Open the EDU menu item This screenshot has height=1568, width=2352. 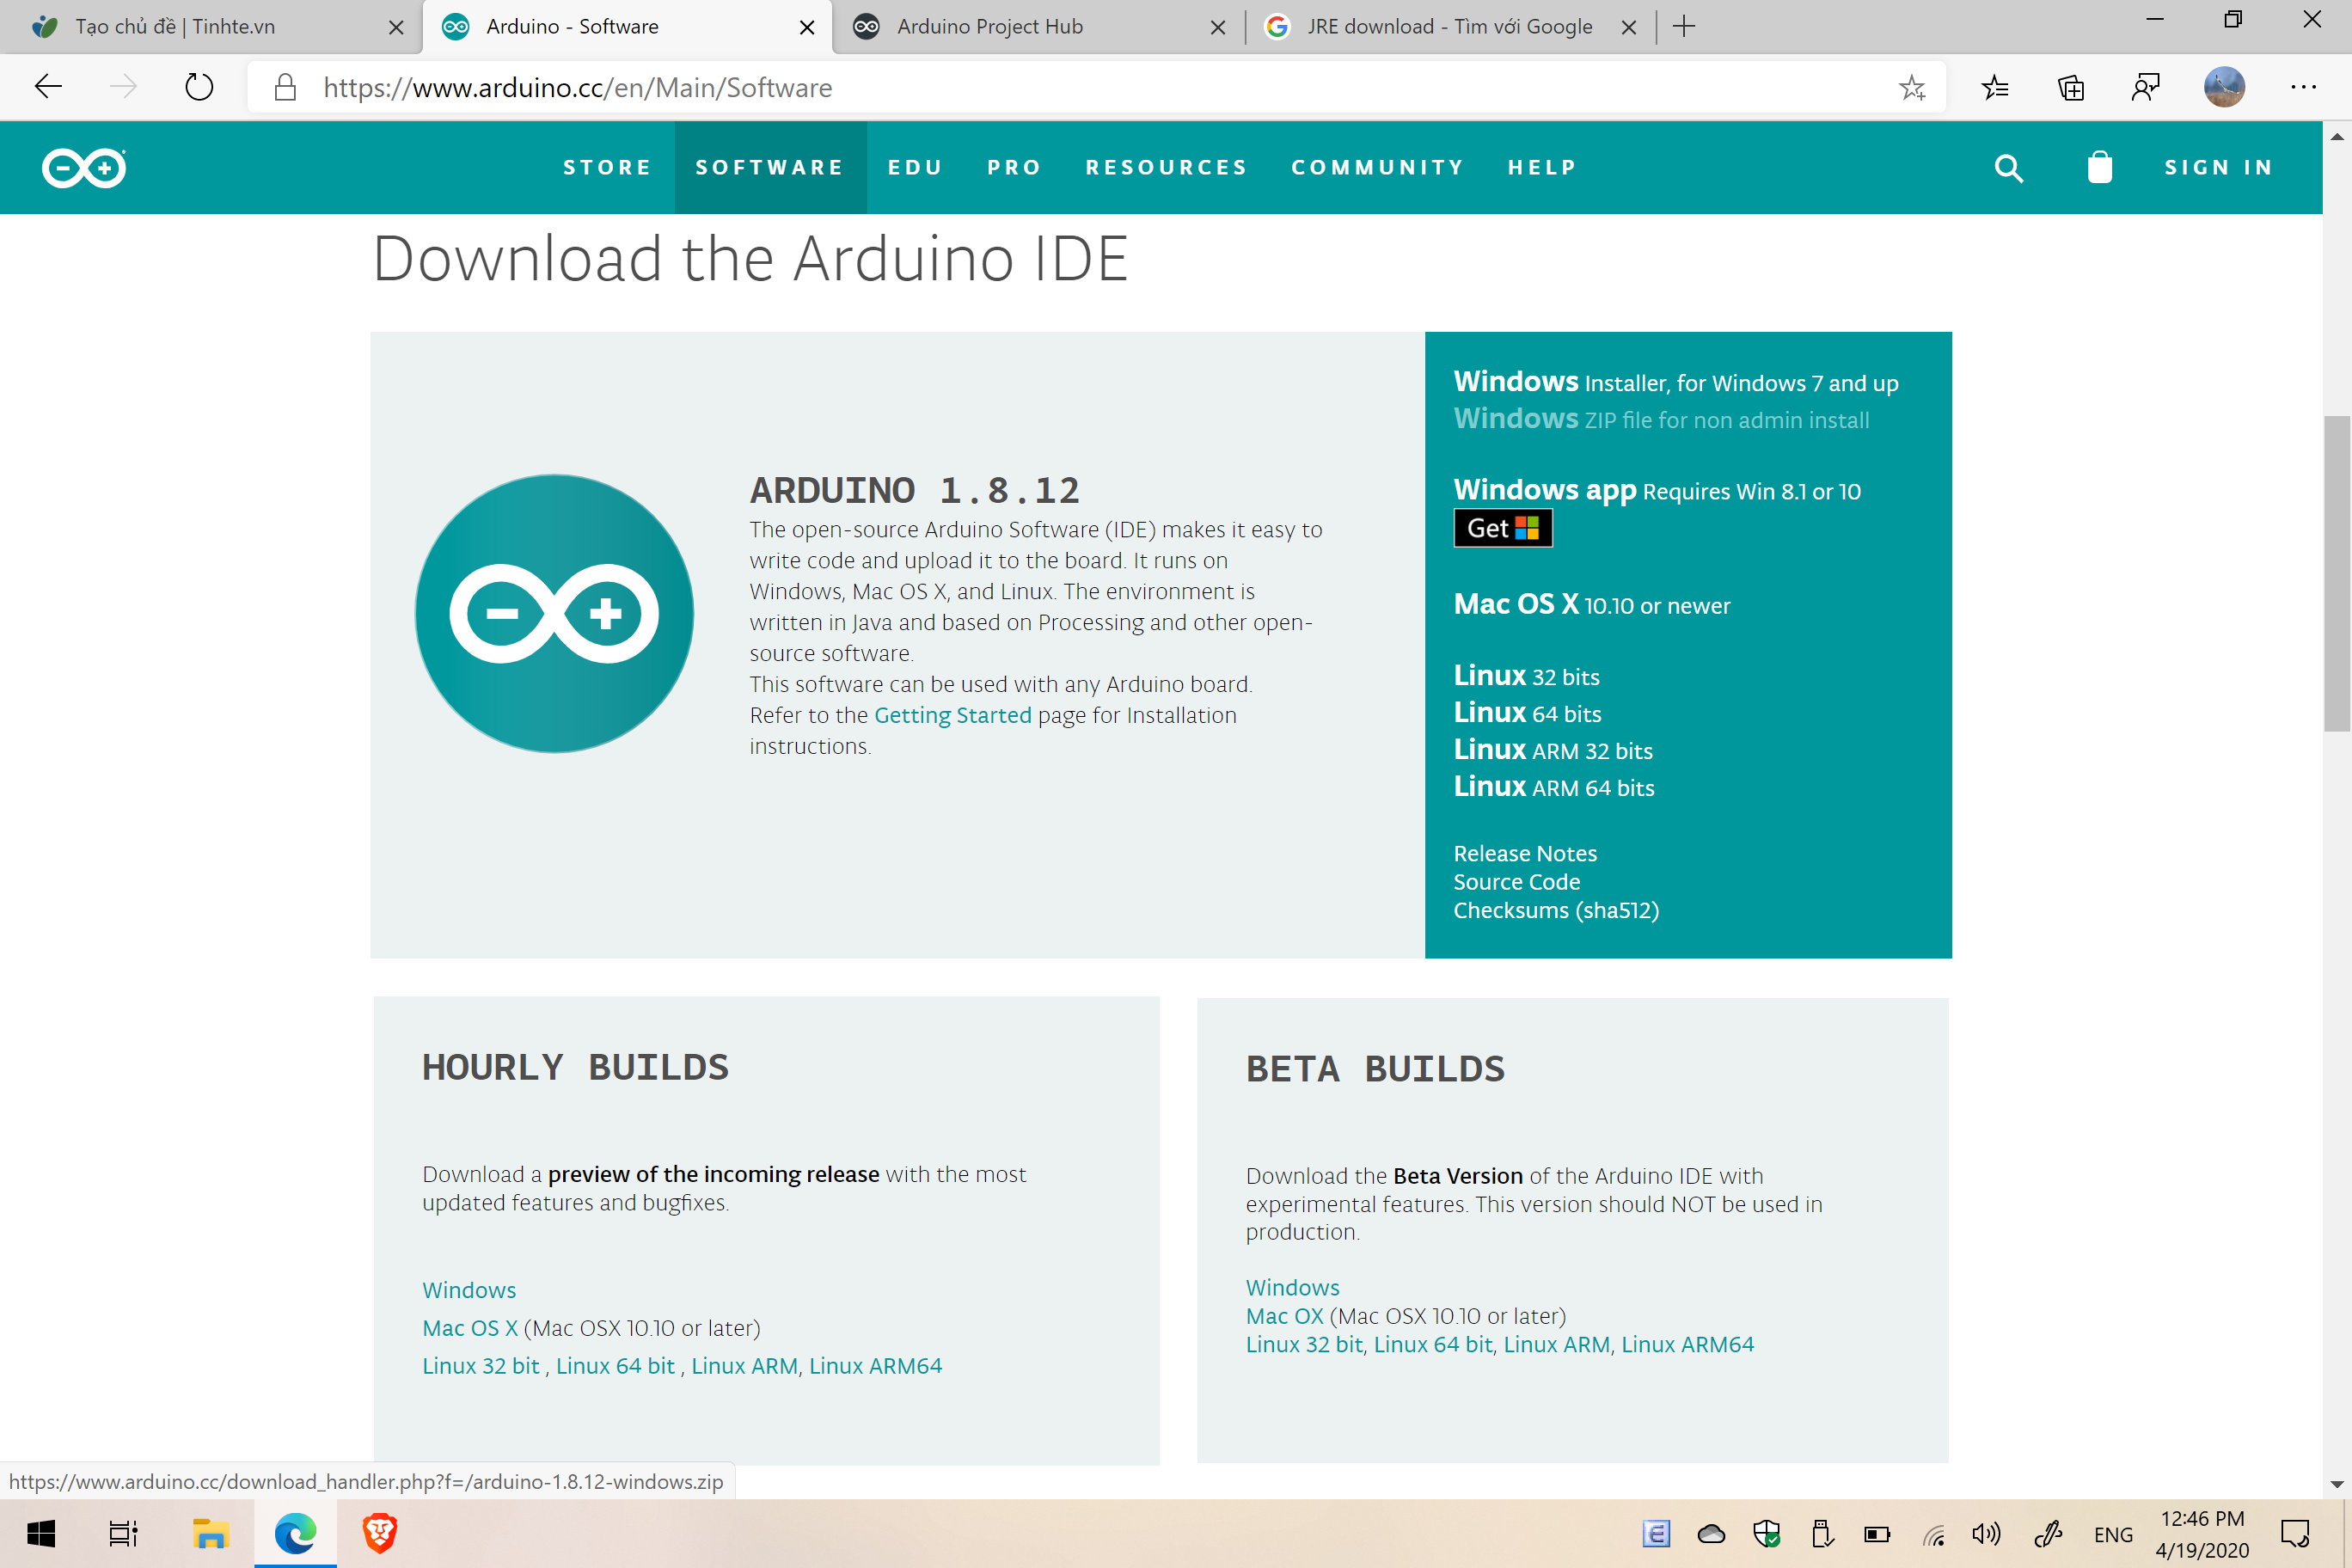(x=915, y=167)
